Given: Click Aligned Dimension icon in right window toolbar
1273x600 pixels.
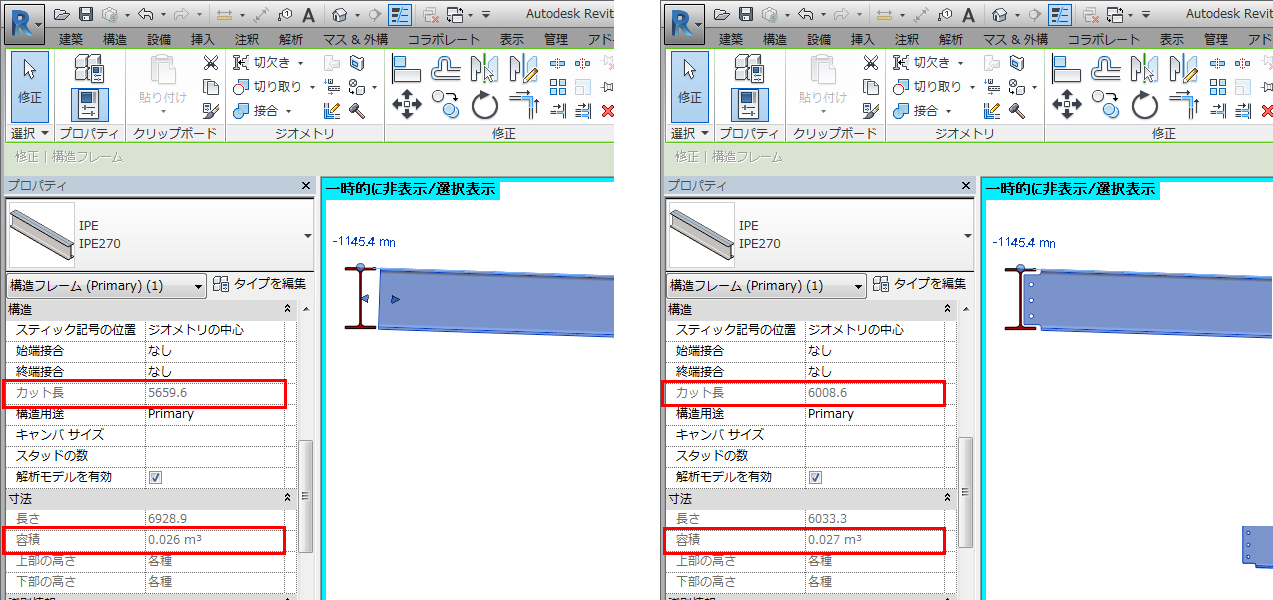Looking at the screenshot, I should [x=920, y=15].
